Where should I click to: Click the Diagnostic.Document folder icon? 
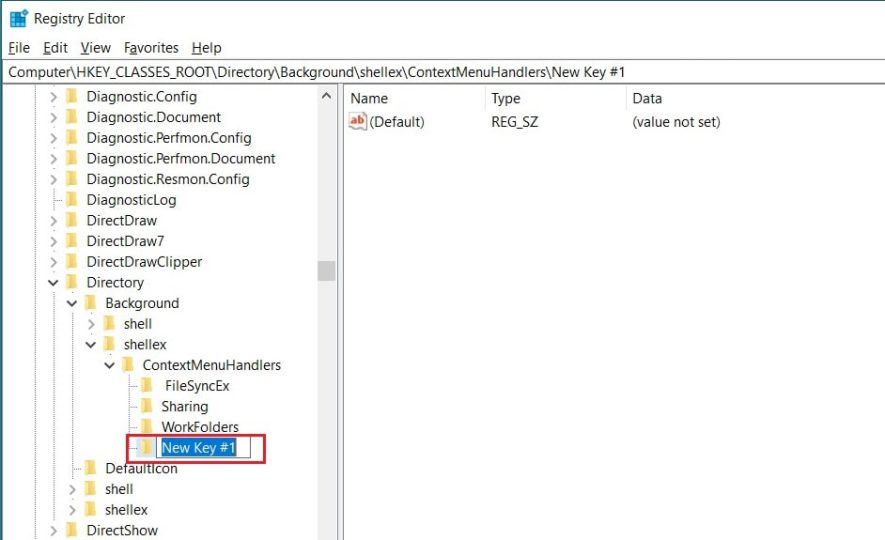[72, 117]
